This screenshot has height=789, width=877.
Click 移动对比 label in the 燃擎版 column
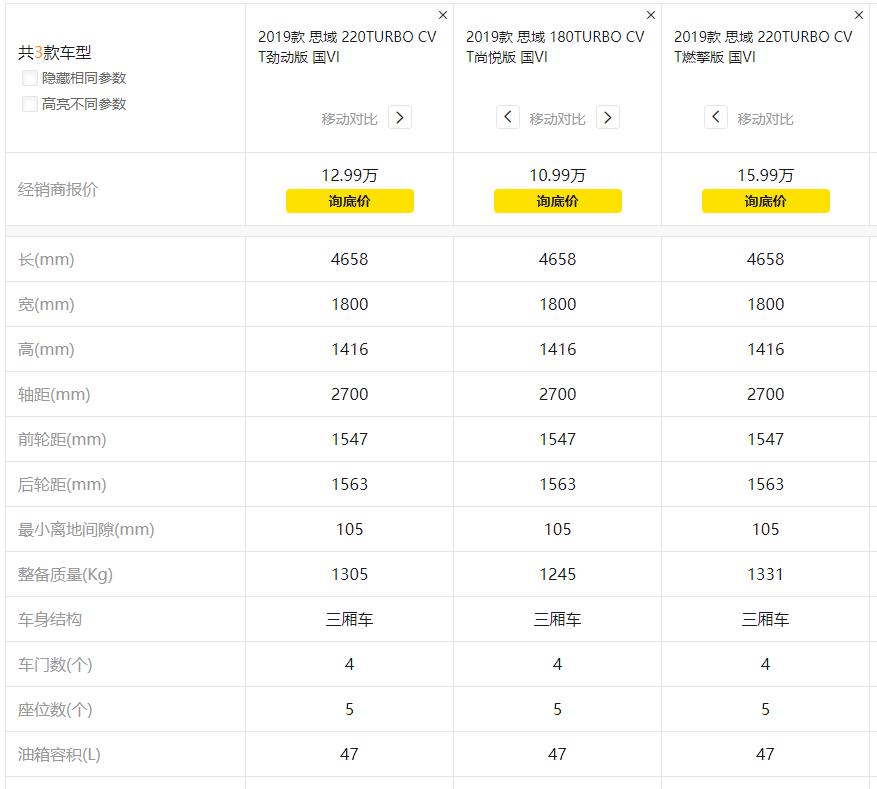coord(766,119)
